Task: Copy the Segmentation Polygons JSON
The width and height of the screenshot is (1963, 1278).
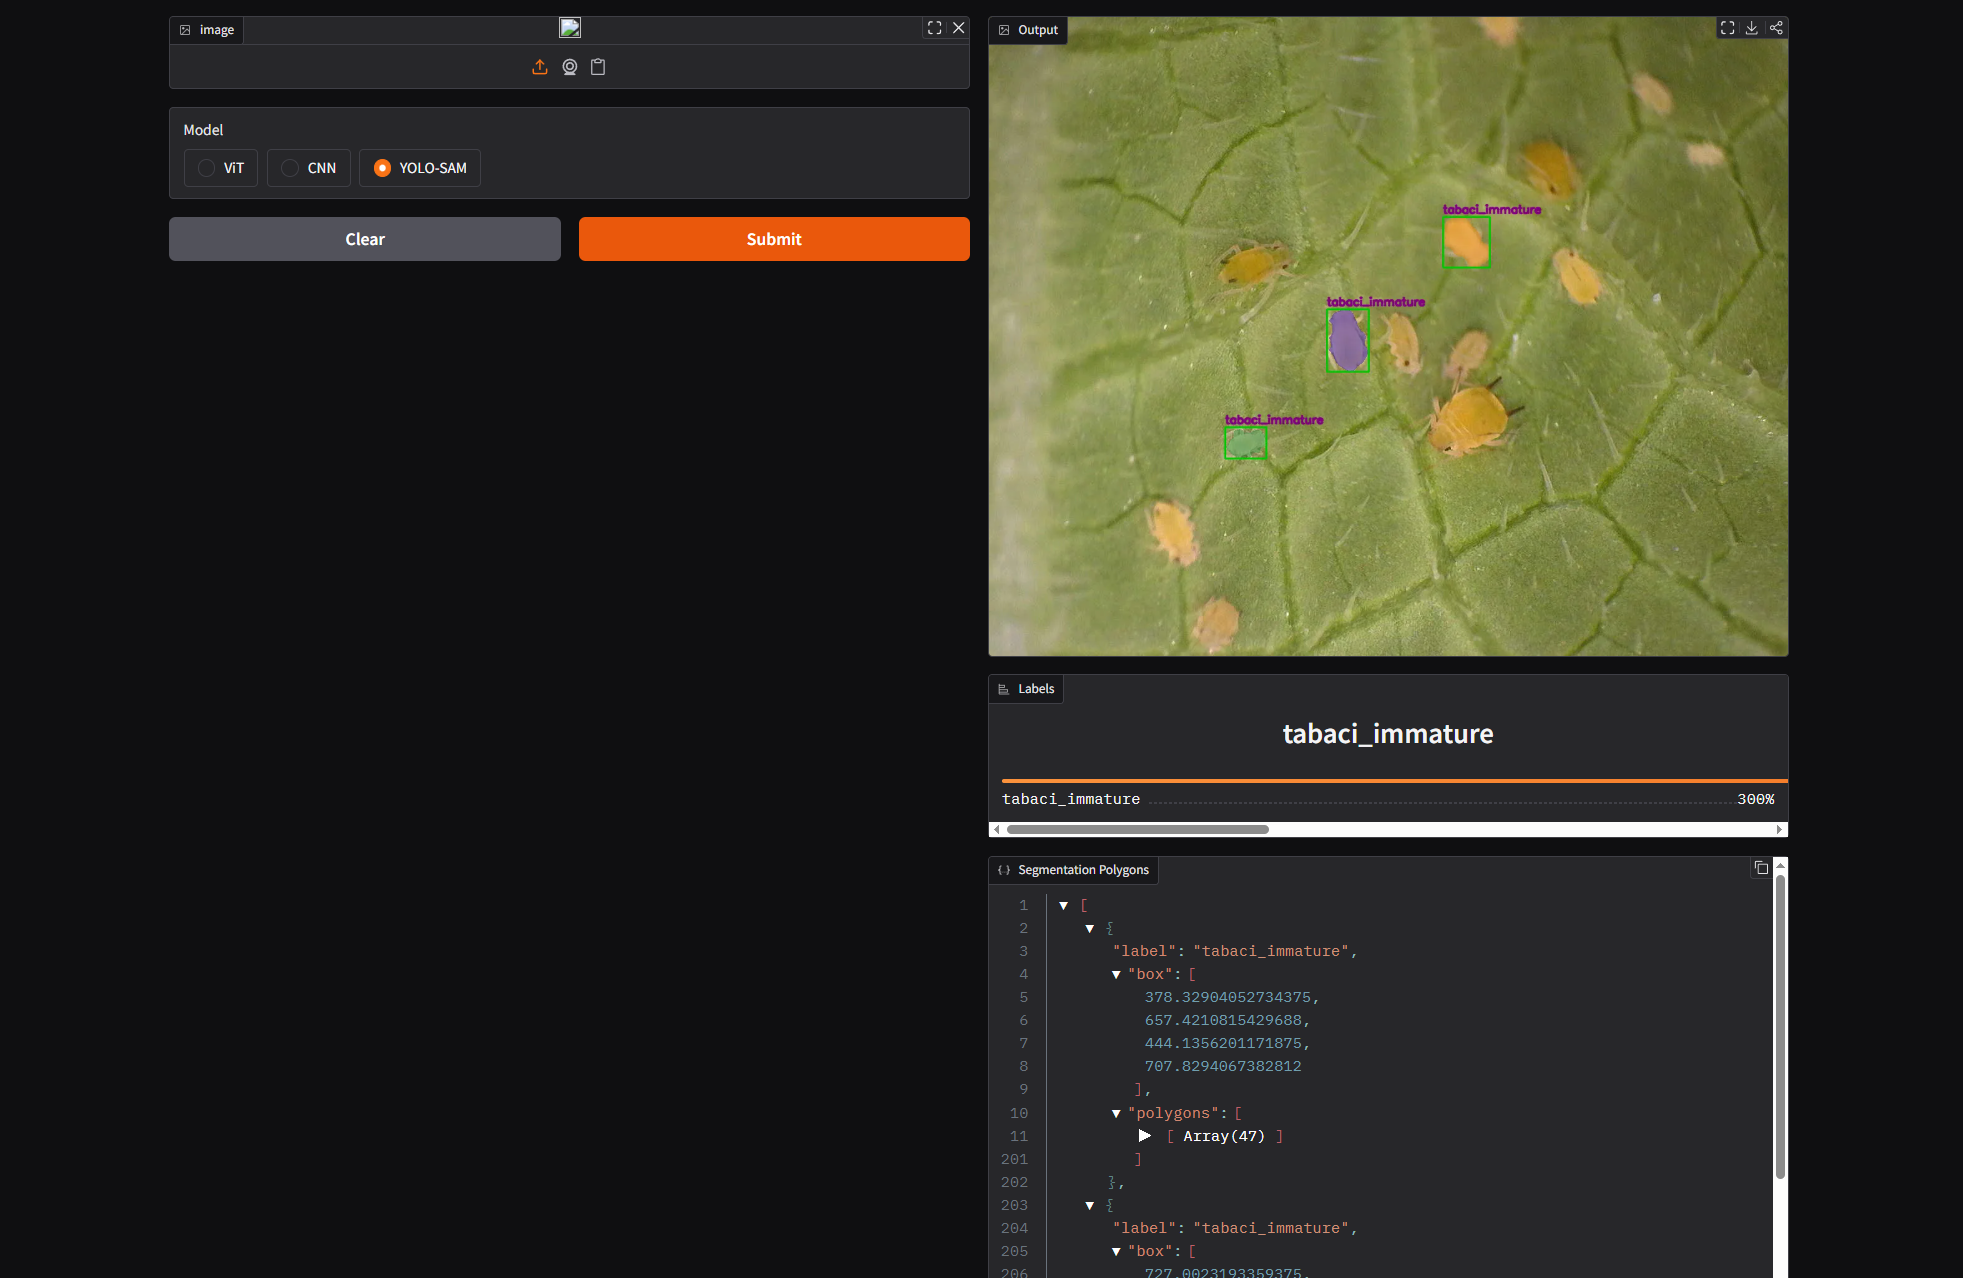Action: 1761,868
